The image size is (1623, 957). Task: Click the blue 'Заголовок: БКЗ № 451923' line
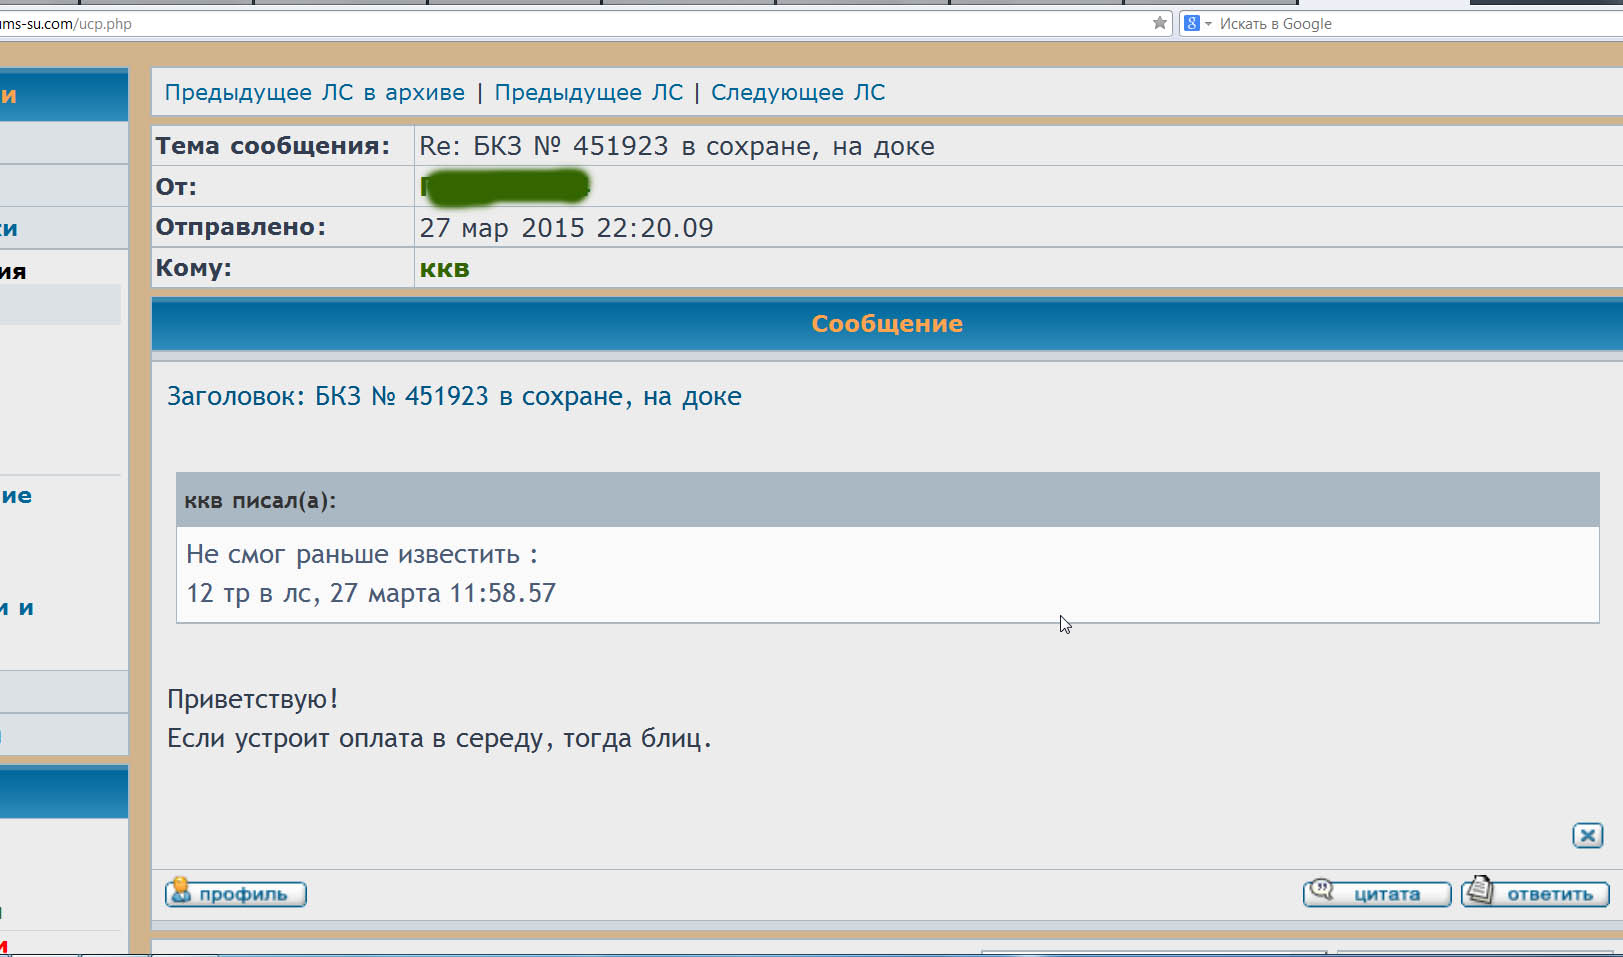click(x=453, y=397)
